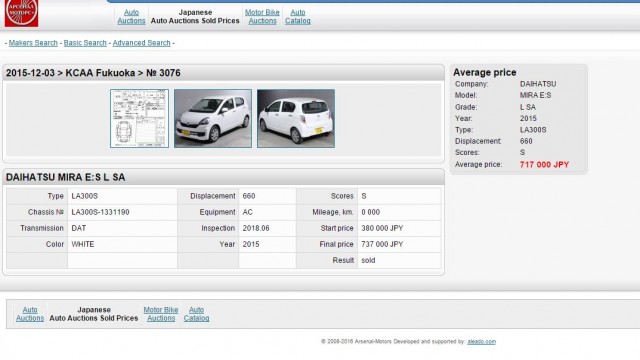Click the DAIHATSU MIRA E:S L SA heading

click(x=65, y=177)
